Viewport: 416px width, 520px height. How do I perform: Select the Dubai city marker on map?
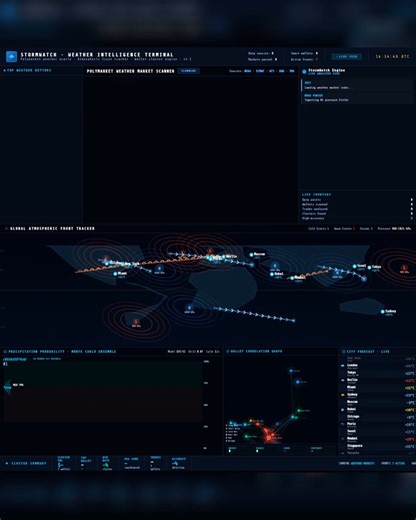coord(272,274)
